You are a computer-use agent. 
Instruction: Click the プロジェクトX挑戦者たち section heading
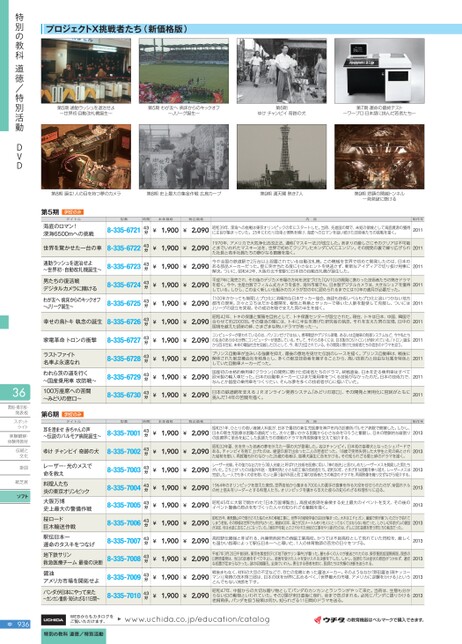pyautogui.click(x=117, y=29)
